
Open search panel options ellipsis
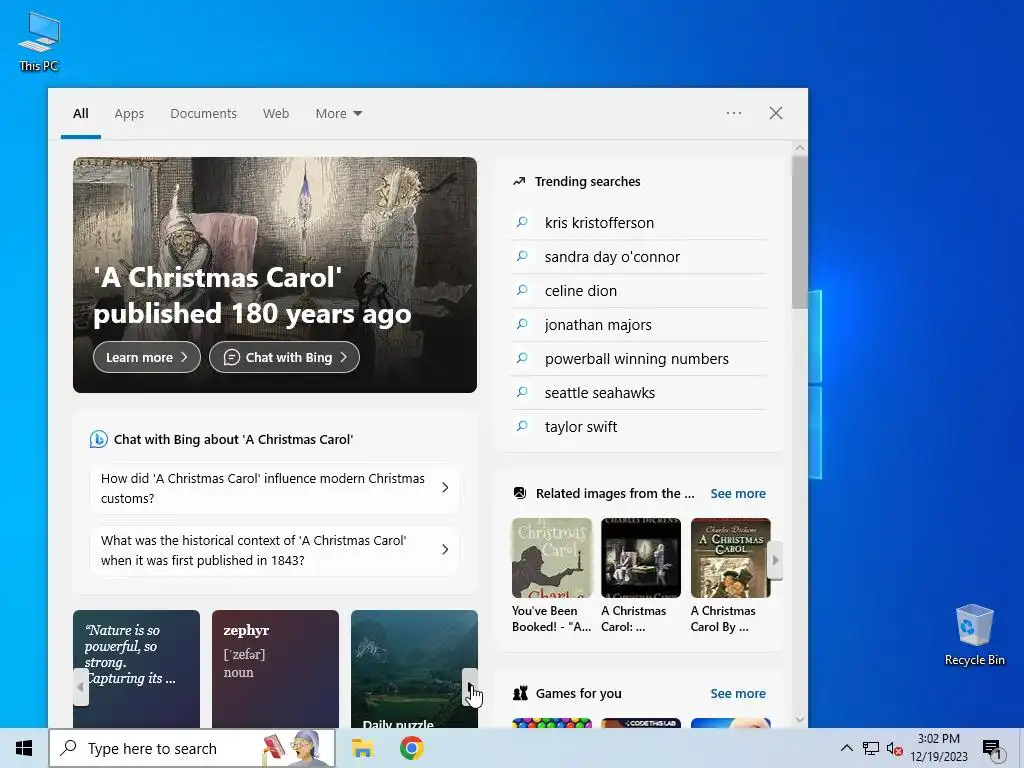733,113
